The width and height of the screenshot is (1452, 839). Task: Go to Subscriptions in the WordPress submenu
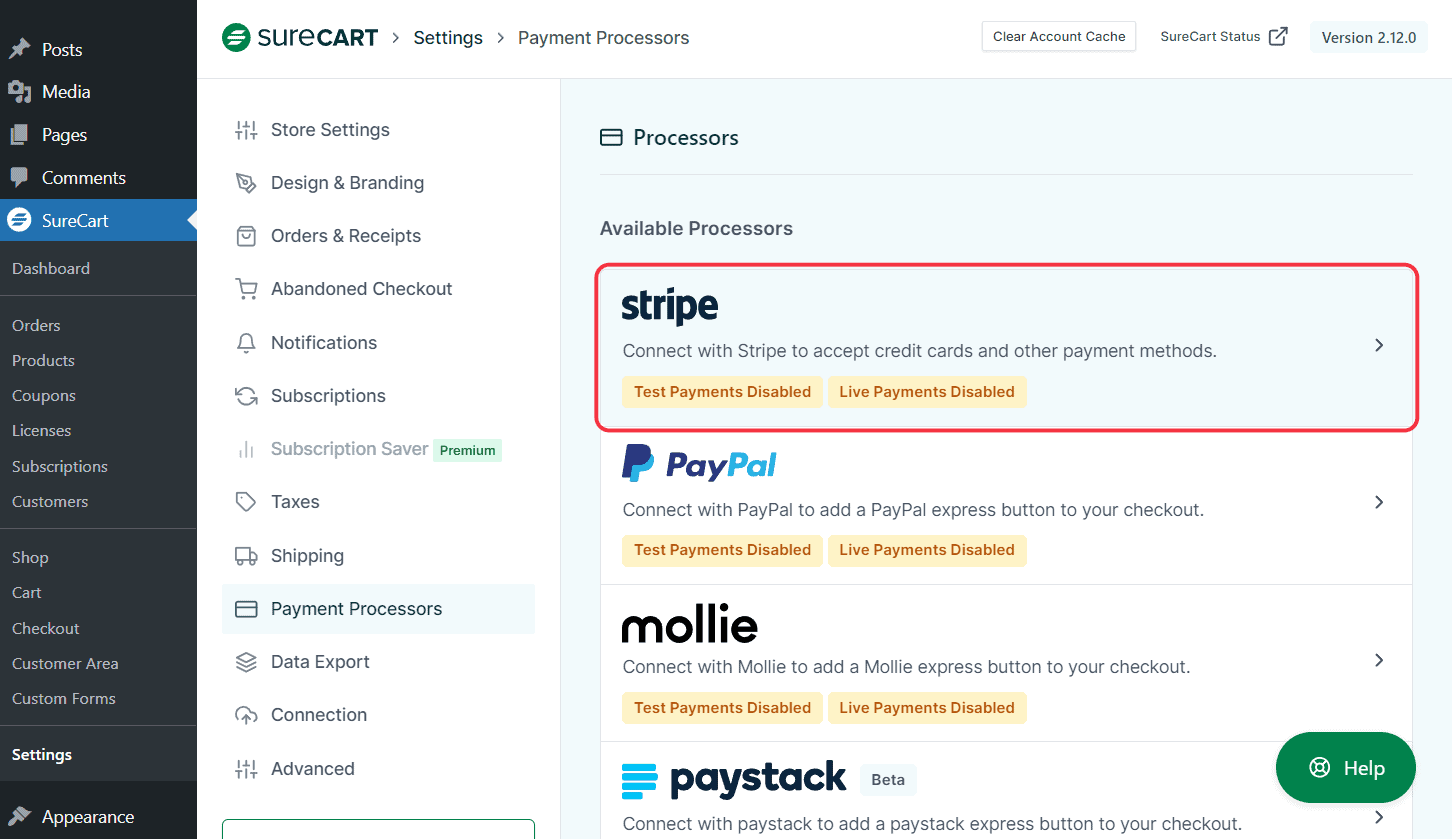pyautogui.click(x=60, y=467)
